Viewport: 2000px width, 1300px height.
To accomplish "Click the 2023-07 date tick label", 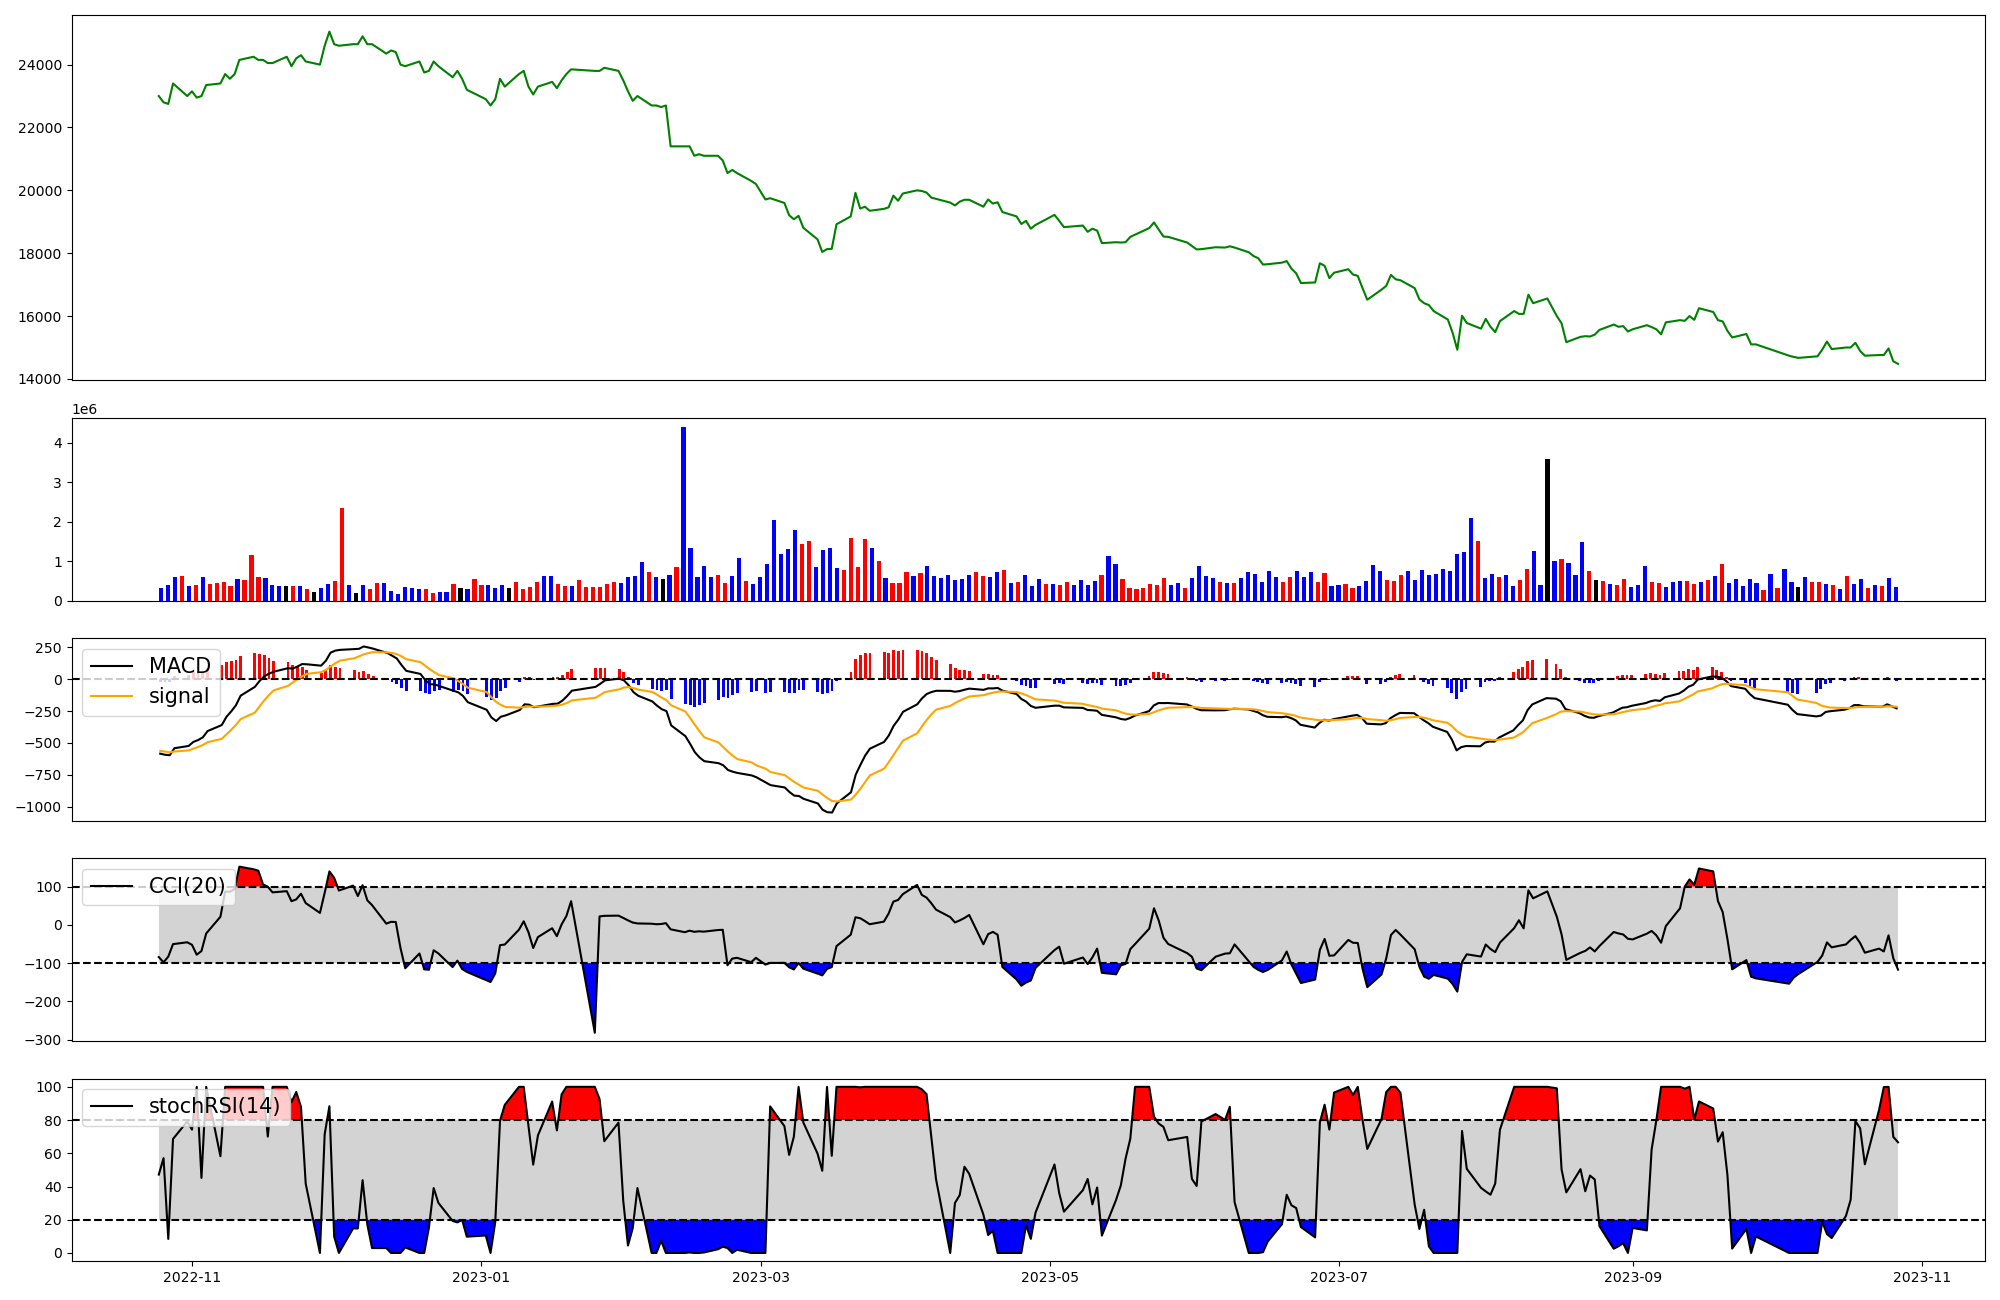I will (1338, 1277).
